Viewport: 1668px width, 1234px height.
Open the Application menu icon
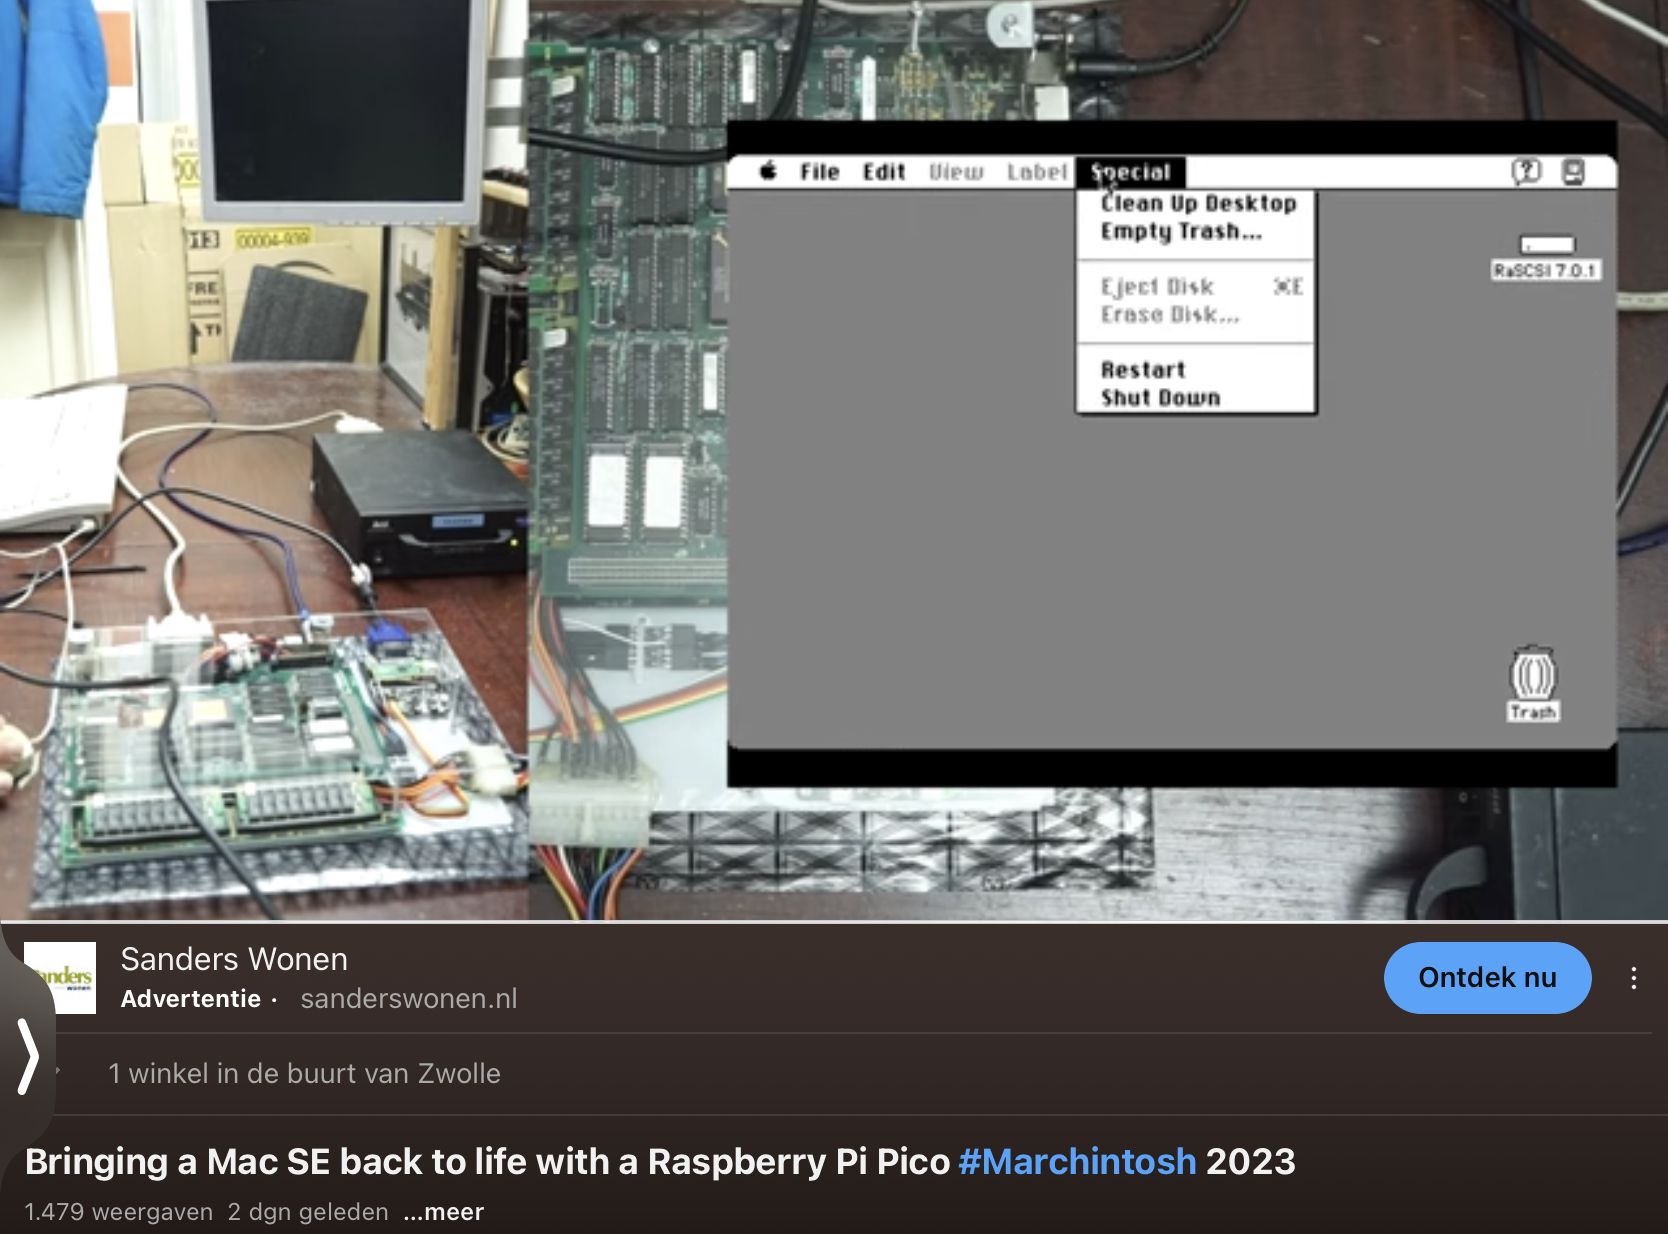(1573, 172)
